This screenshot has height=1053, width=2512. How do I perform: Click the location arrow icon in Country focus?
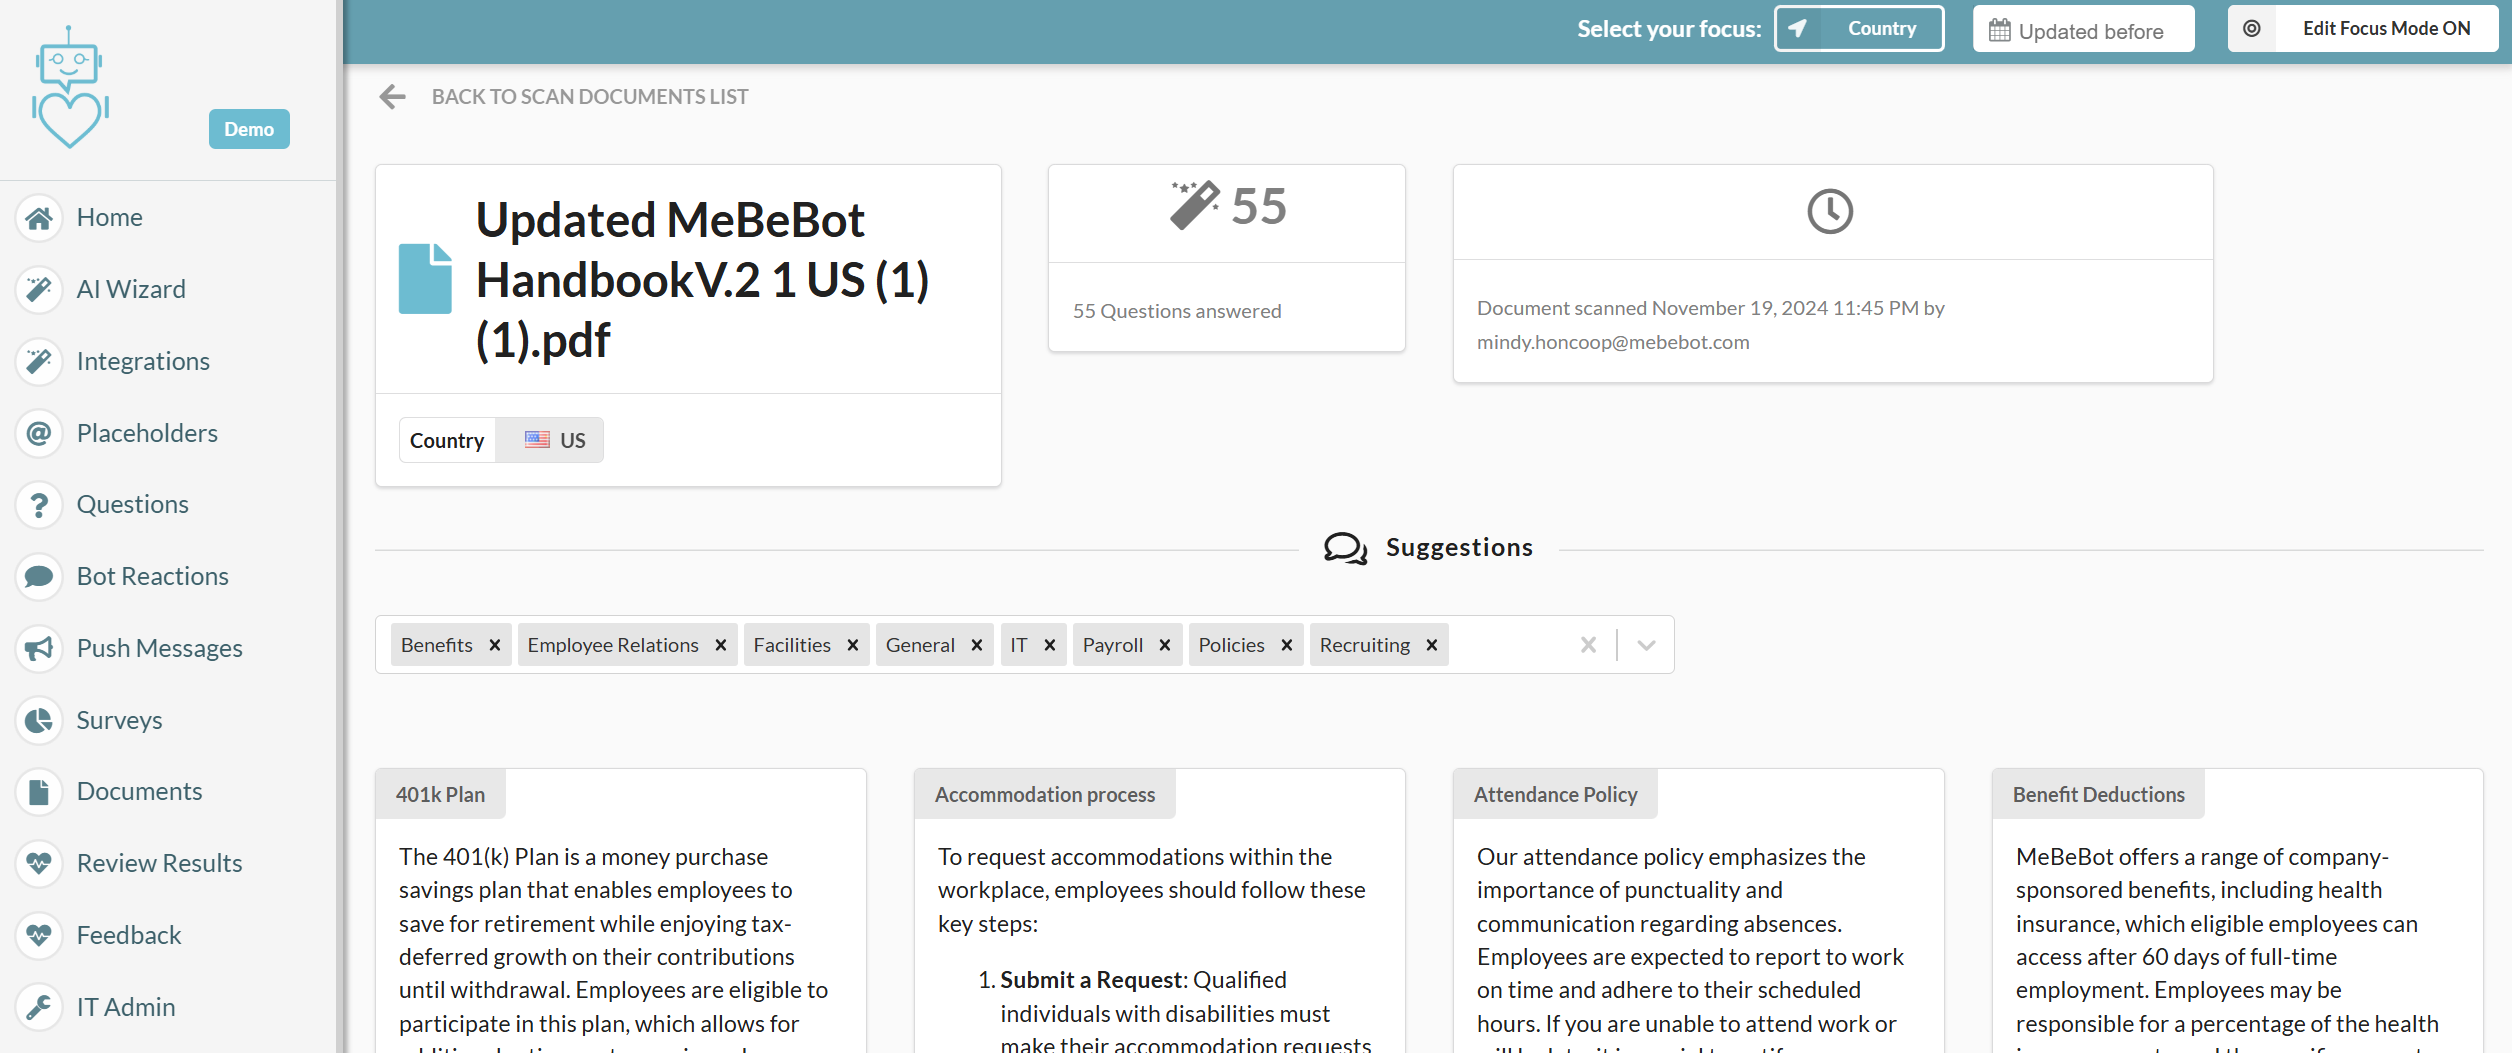pyautogui.click(x=1797, y=28)
